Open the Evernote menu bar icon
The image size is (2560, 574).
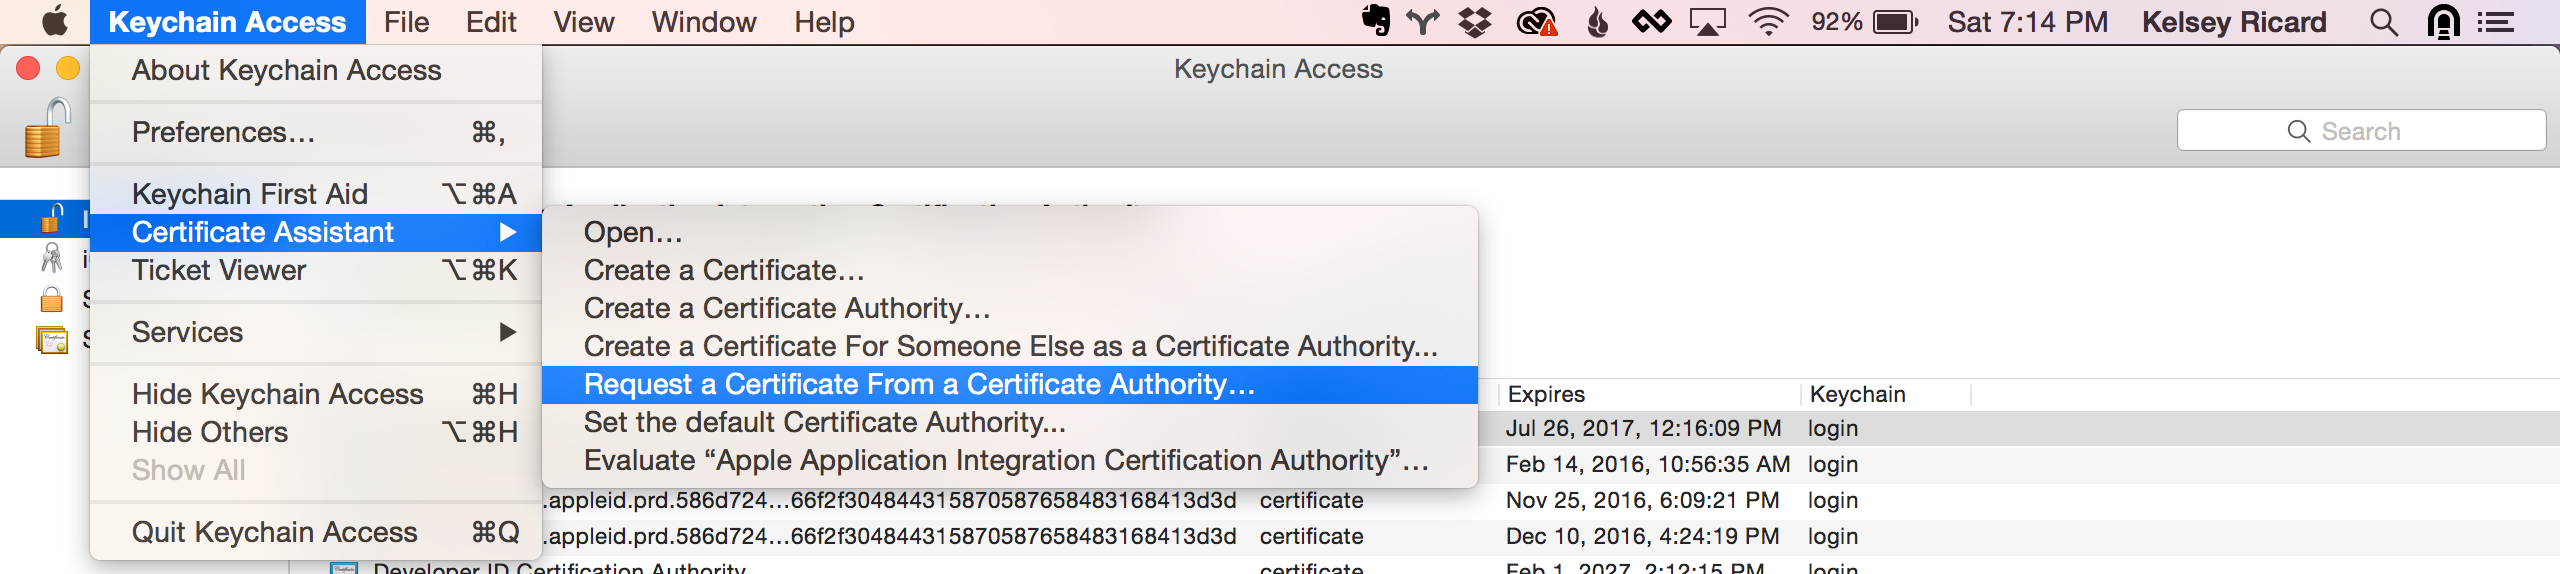(1376, 21)
